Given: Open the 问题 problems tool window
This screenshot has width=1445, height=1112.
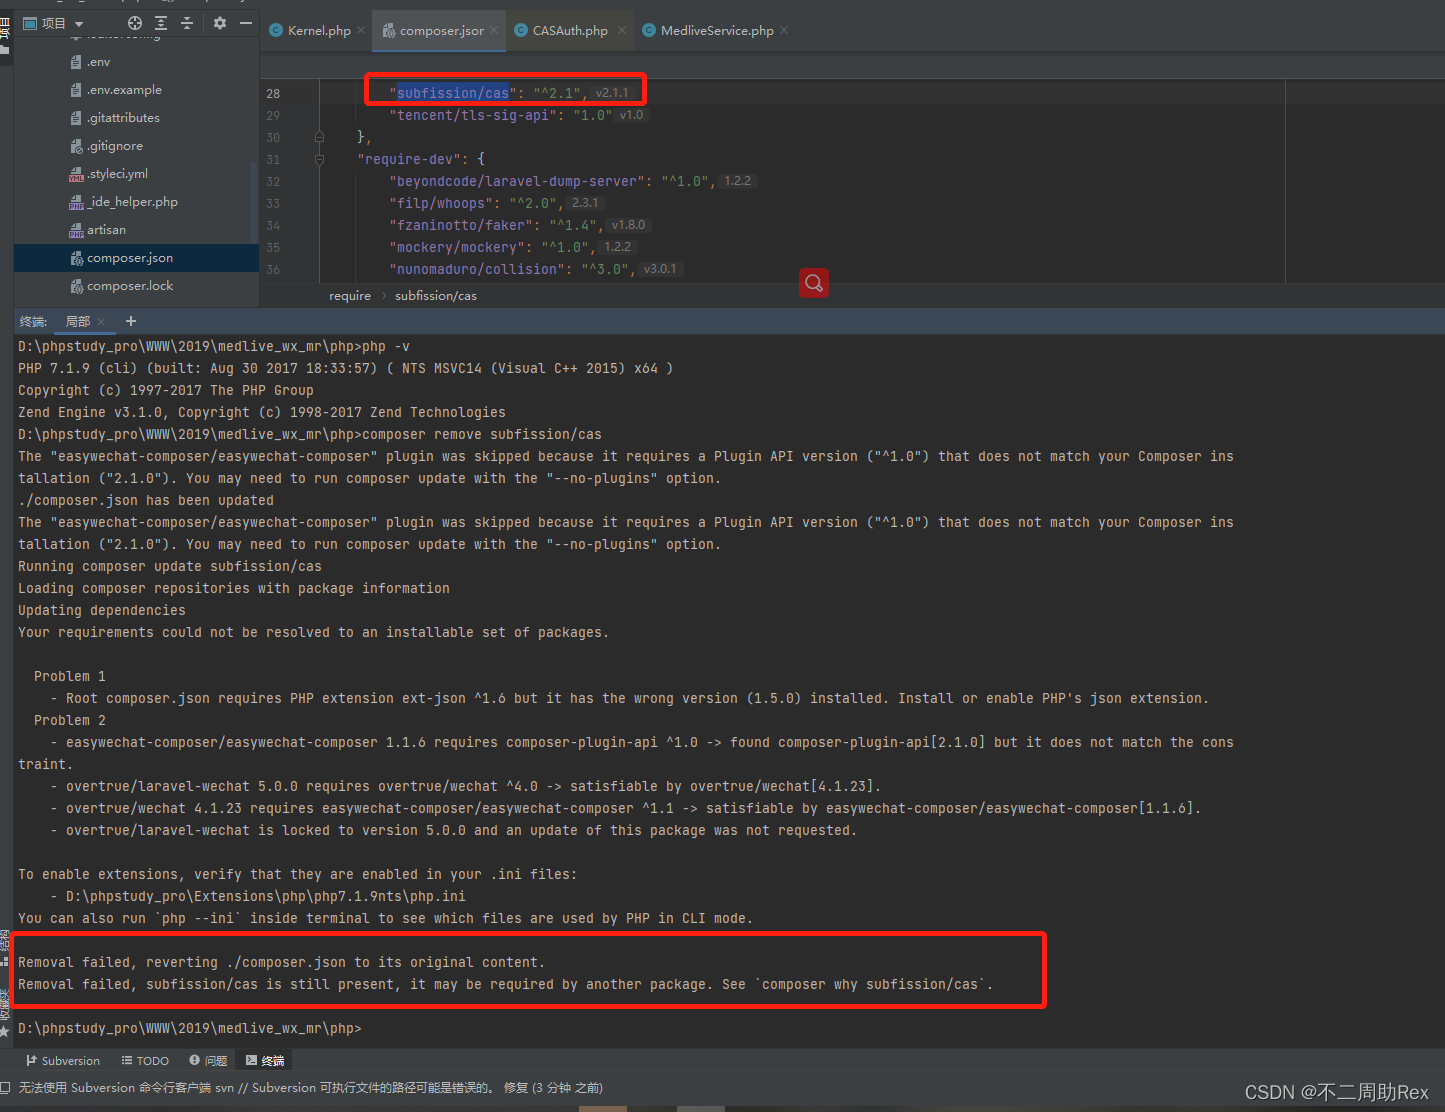Looking at the screenshot, I should (208, 1061).
